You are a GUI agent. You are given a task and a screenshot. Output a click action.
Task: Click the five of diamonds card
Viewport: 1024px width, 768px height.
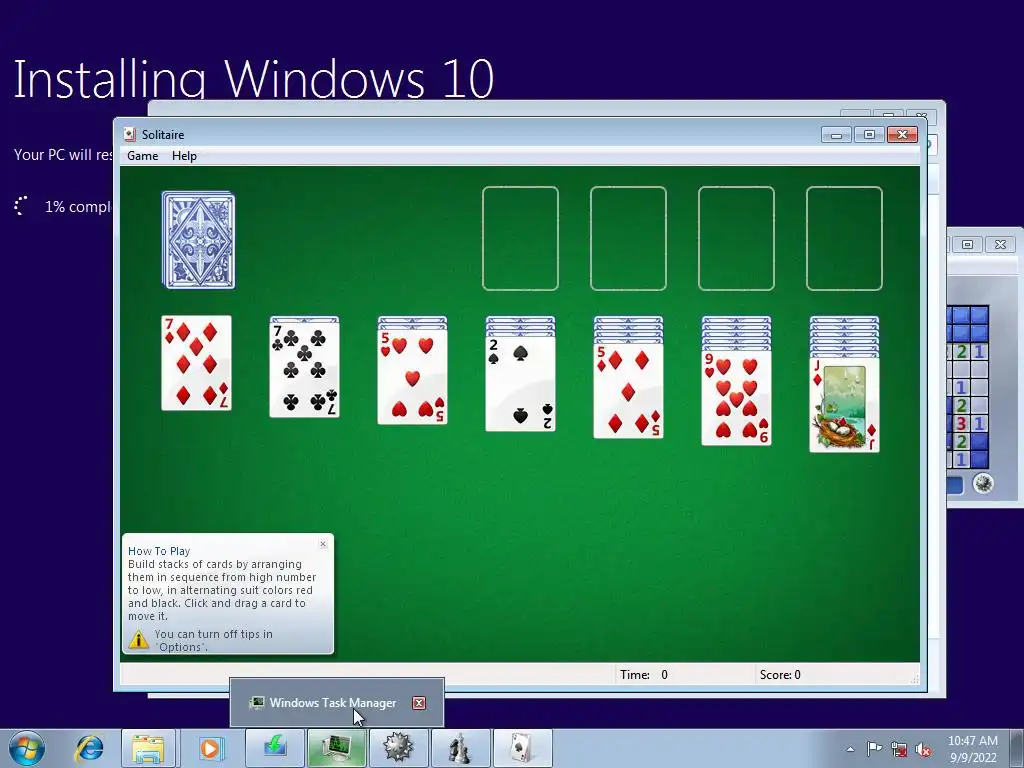(x=628, y=391)
